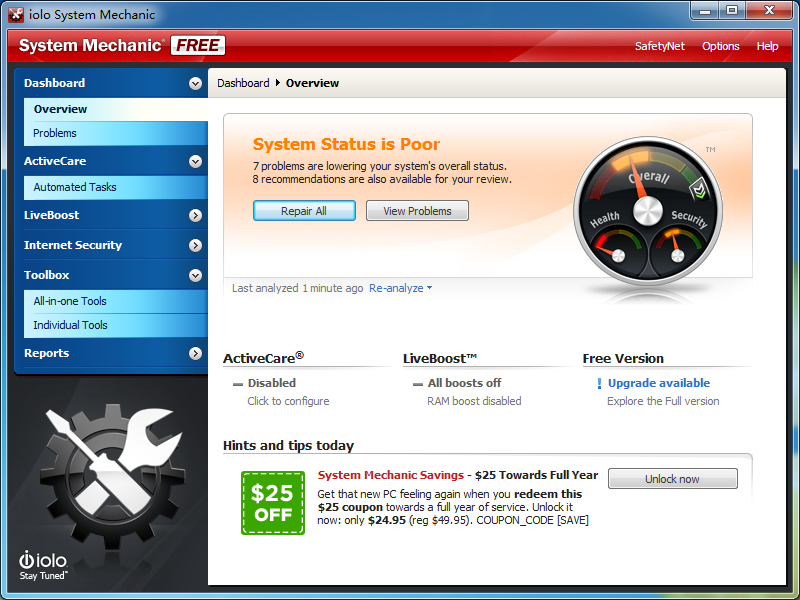Click the green $25 OFF coupon badge
800x600 pixels.
[272, 503]
